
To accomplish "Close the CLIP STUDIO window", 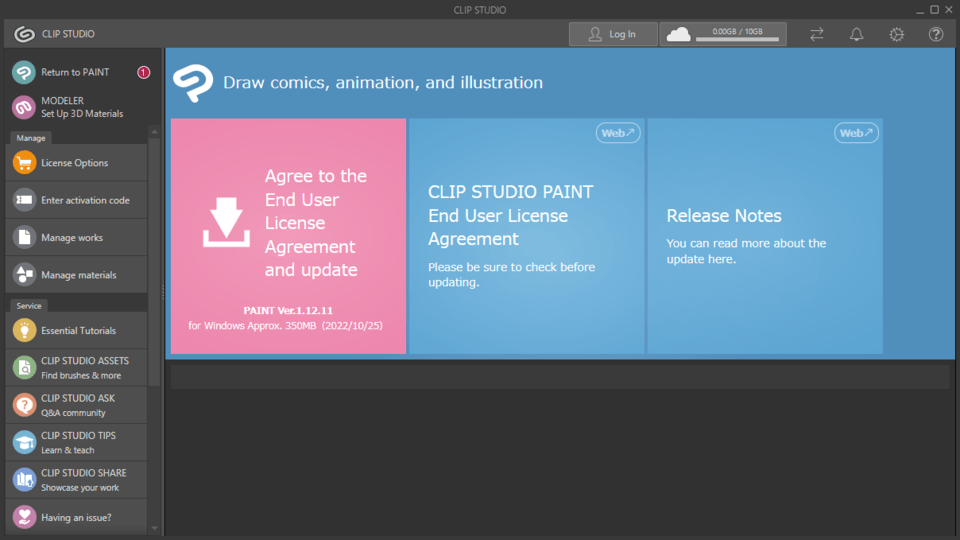I will (x=949, y=10).
